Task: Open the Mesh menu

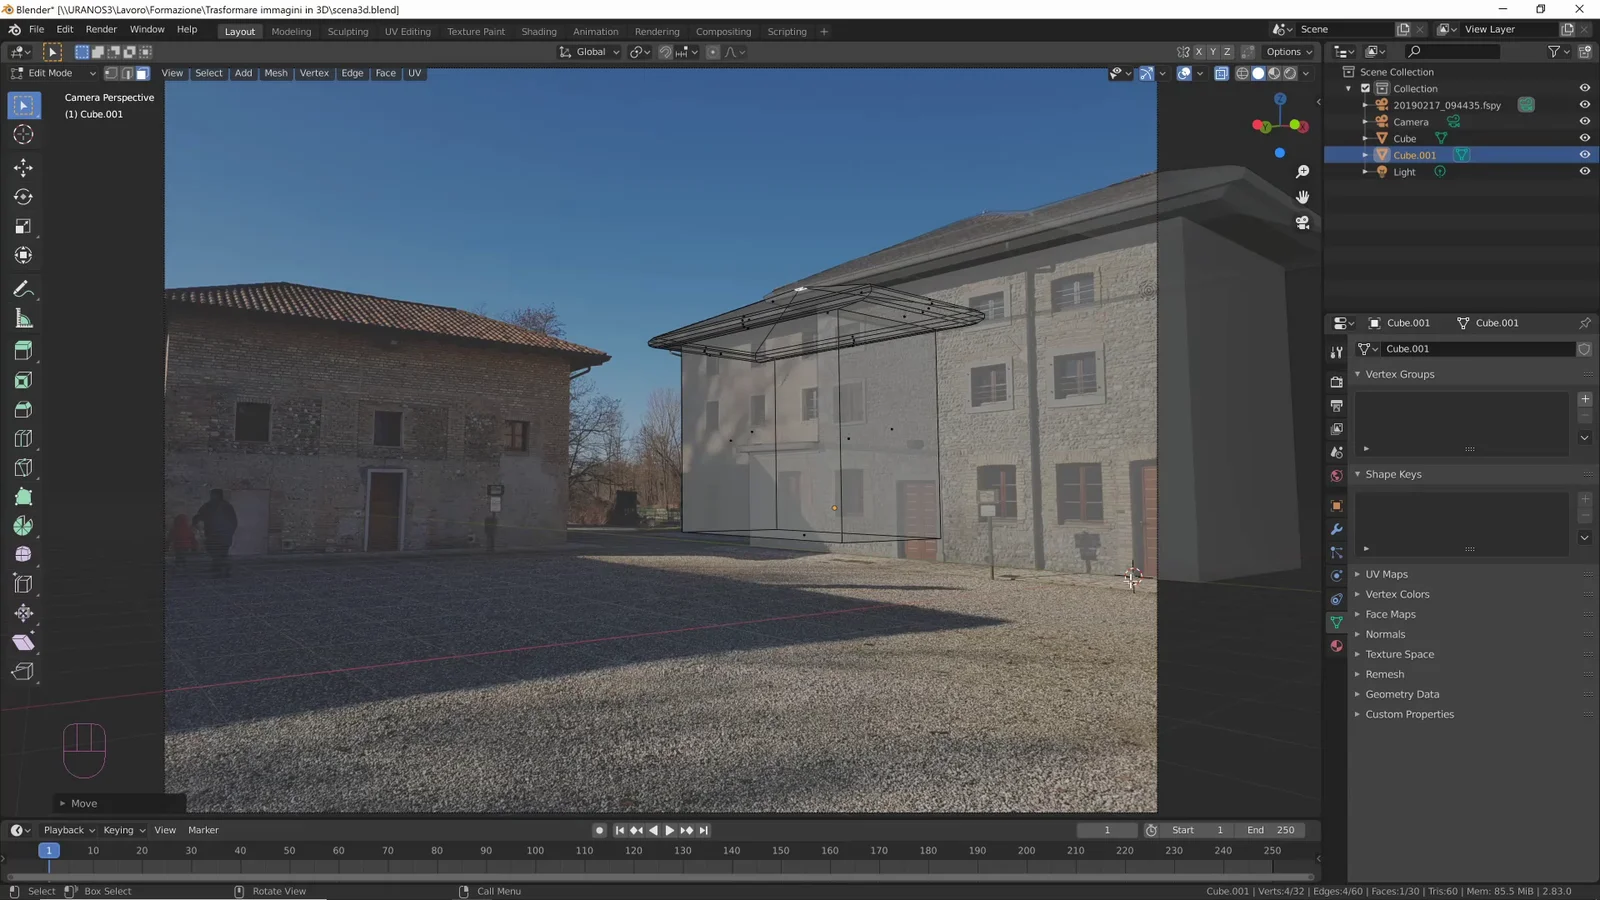Action: 276,73
